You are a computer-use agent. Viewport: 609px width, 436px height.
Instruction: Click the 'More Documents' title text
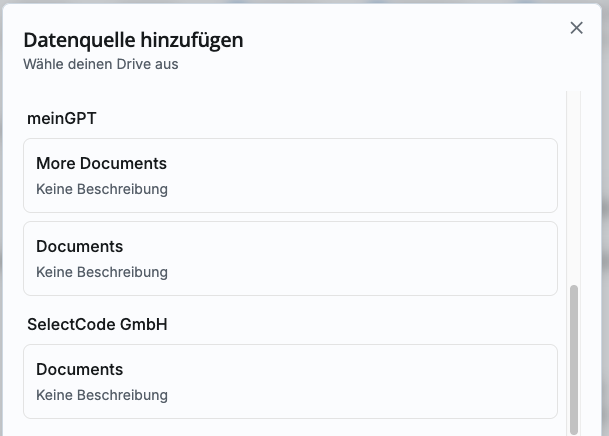(101, 163)
